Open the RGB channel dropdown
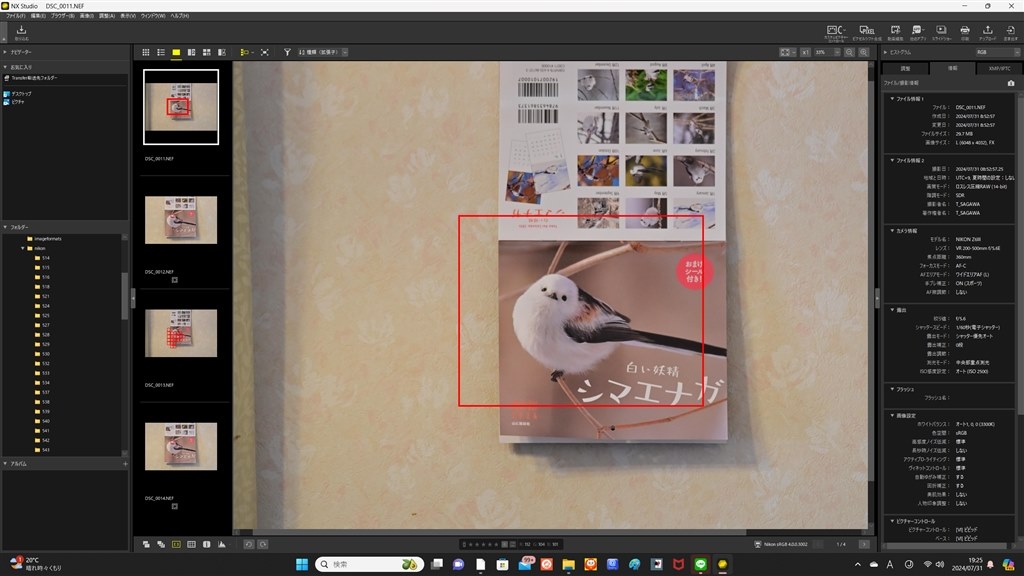Image resolution: width=1024 pixels, height=576 pixels. click(997, 52)
